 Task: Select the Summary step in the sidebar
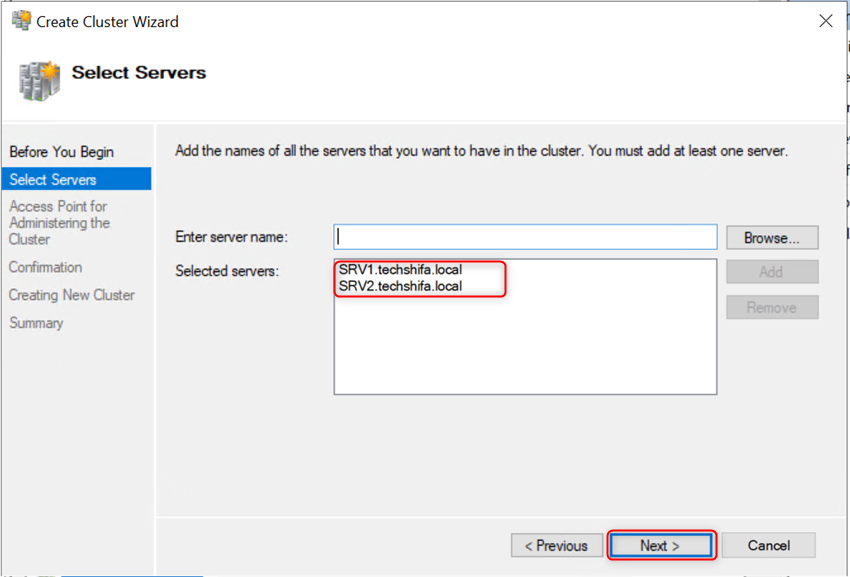point(36,323)
